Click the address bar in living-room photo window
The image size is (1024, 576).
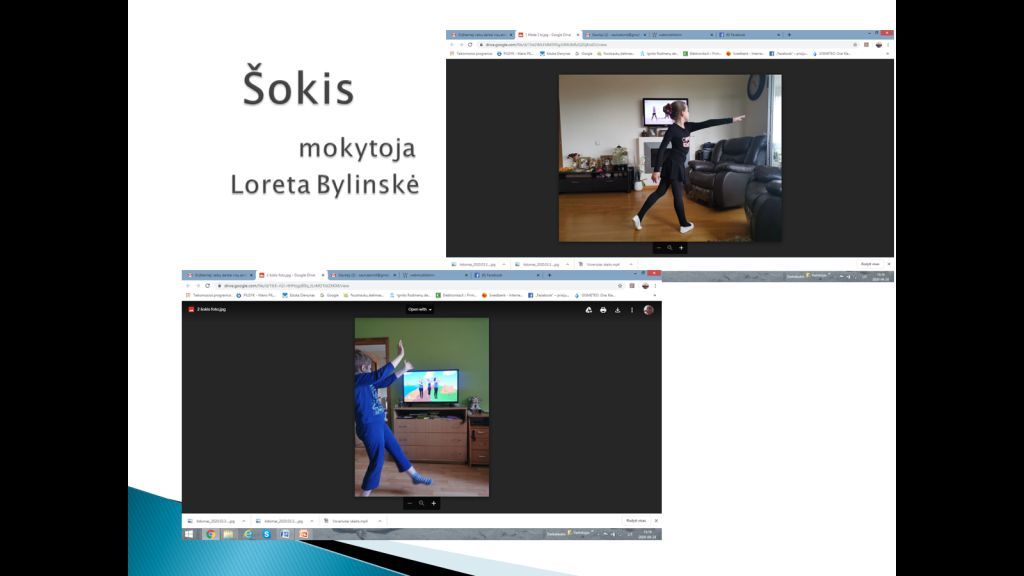666,44
